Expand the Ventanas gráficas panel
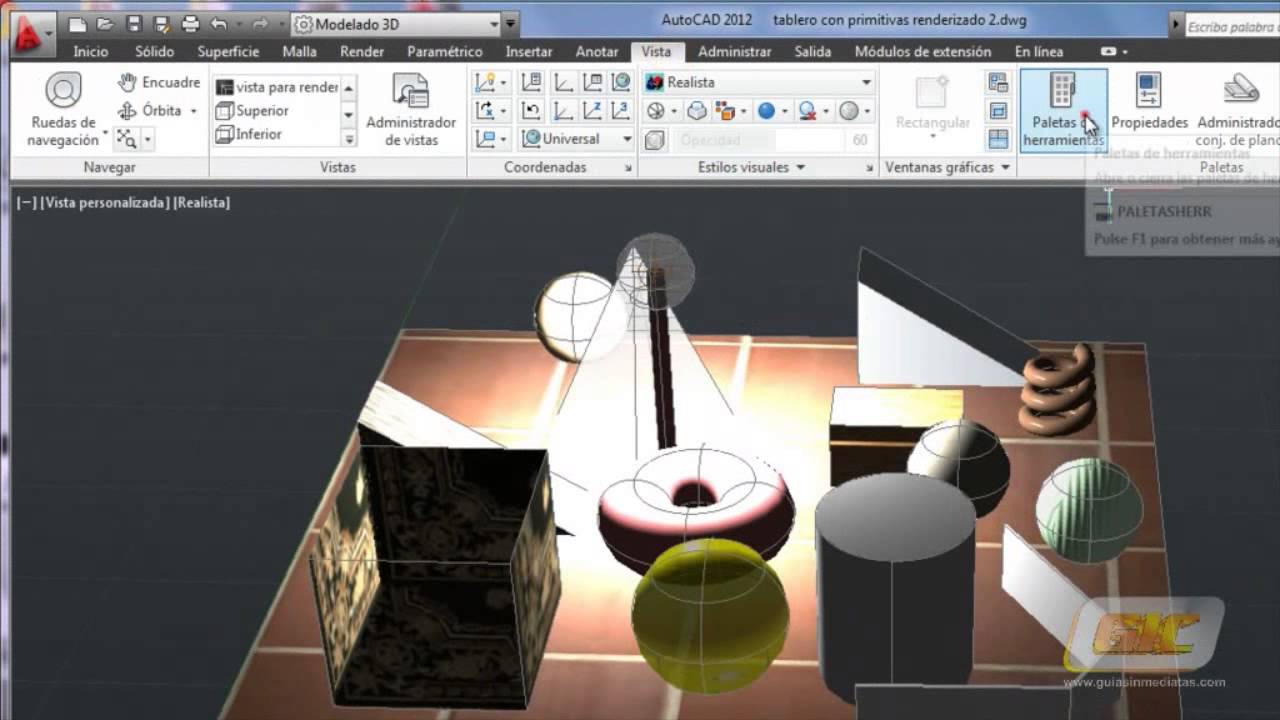 coord(947,167)
